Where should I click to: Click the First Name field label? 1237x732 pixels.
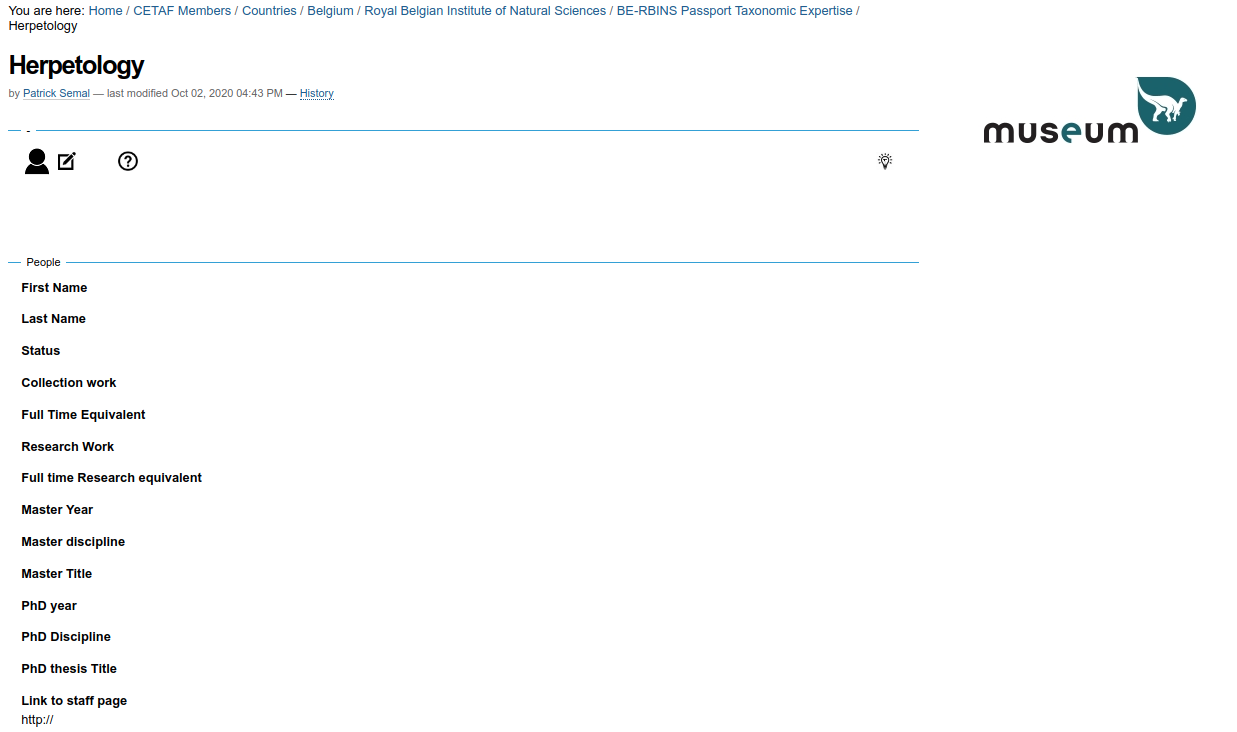(54, 288)
